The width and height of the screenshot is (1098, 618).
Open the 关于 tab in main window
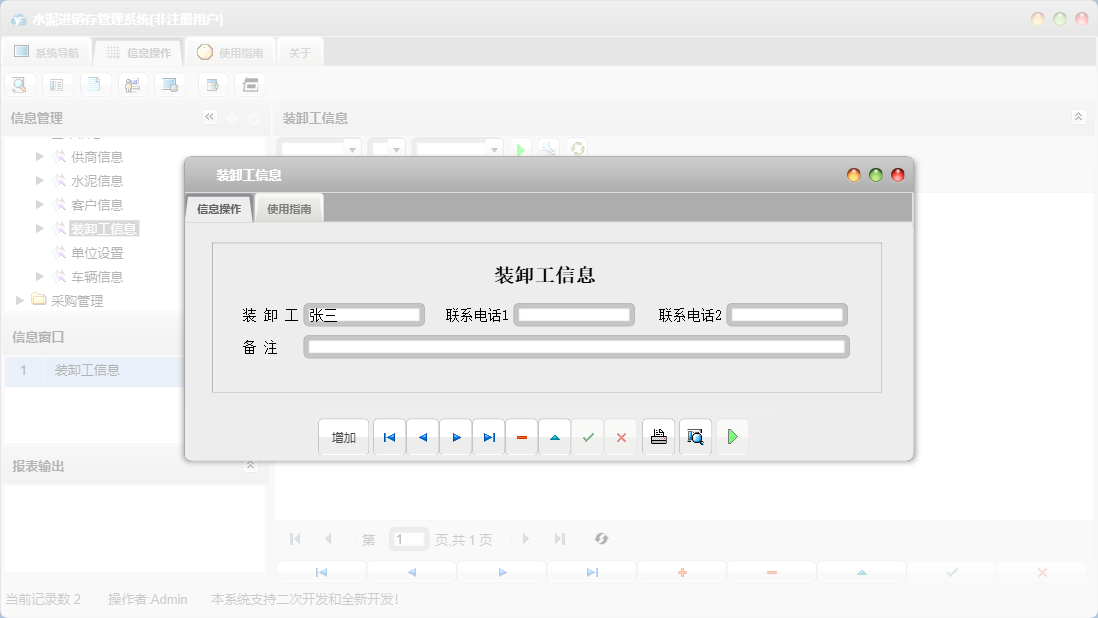coord(300,52)
